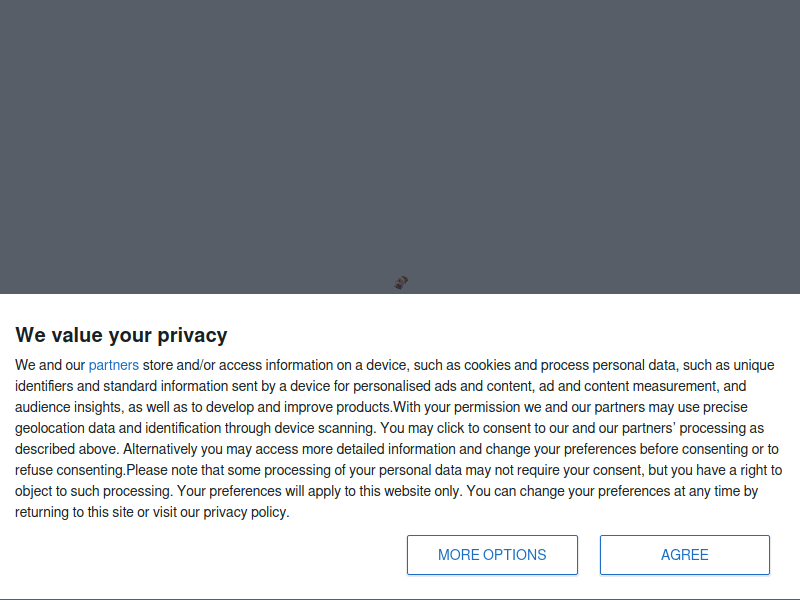Click the "We value your privacy" heading
Viewport: 800px width, 600px height.
point(121,335)
